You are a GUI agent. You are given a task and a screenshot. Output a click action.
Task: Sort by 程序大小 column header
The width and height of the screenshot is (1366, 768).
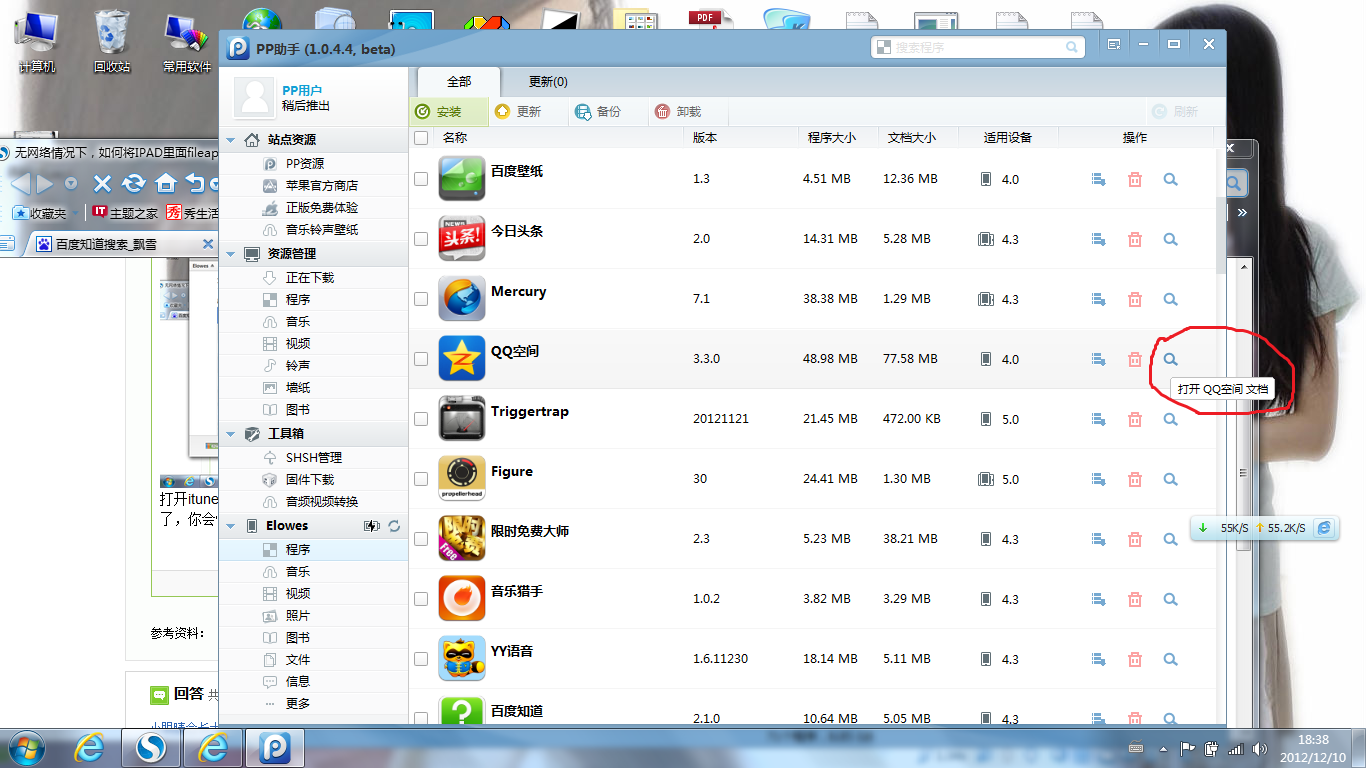point(831,138)
